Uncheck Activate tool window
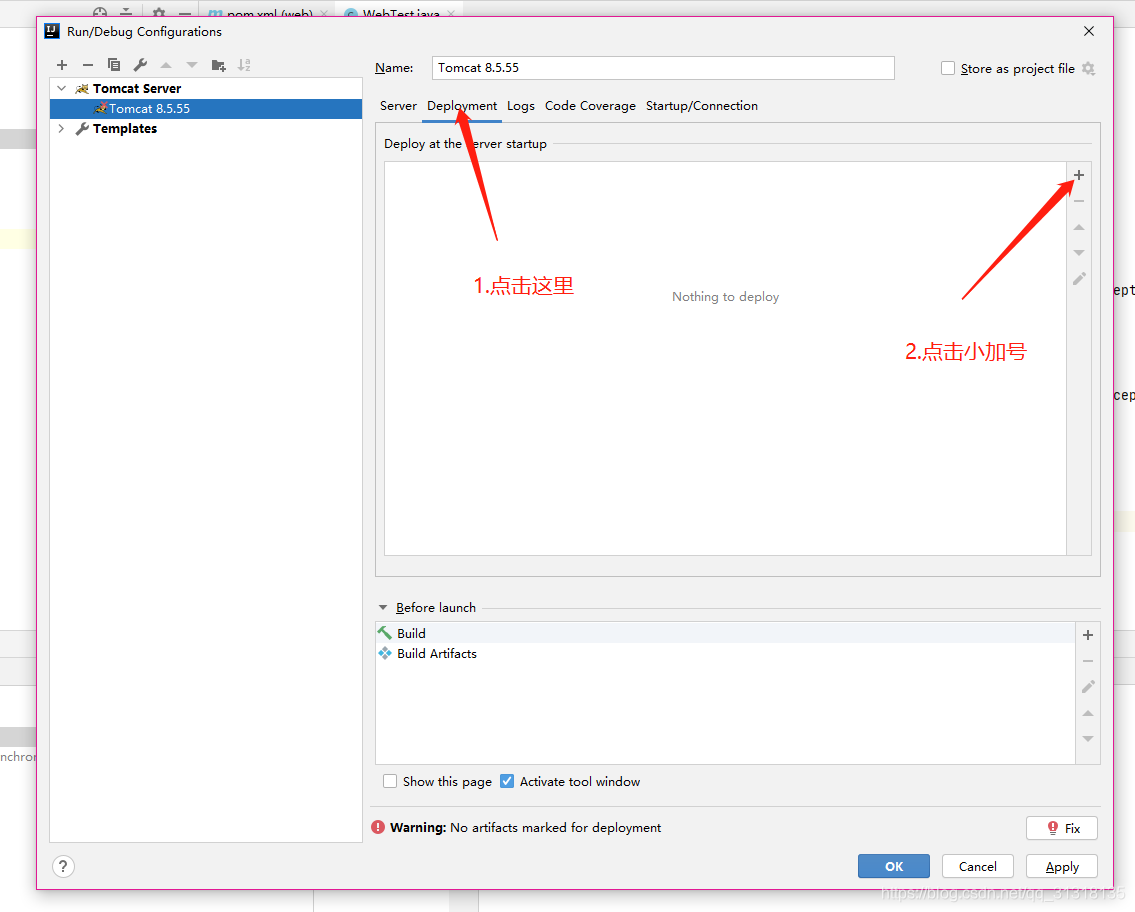The height and width of the screenshot is (912, 1135). 506,781
